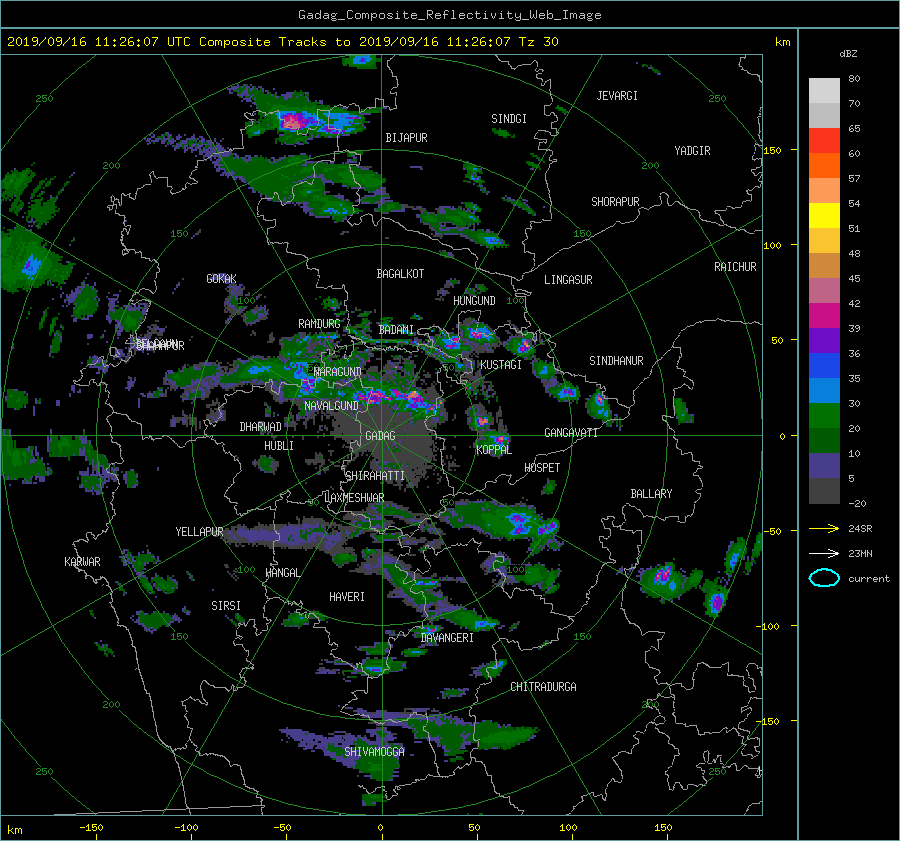Click the LINGASUR label

568,280
